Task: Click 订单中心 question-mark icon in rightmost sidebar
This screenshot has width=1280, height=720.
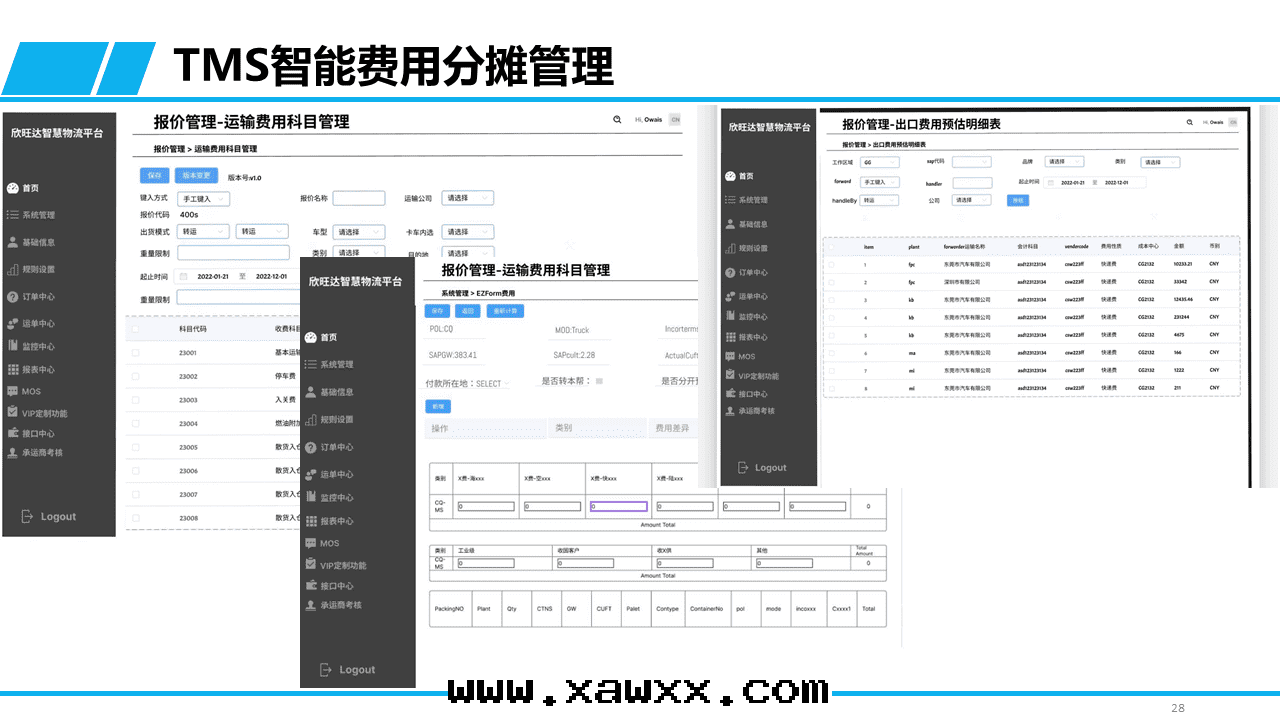Action: coord(731,272)
